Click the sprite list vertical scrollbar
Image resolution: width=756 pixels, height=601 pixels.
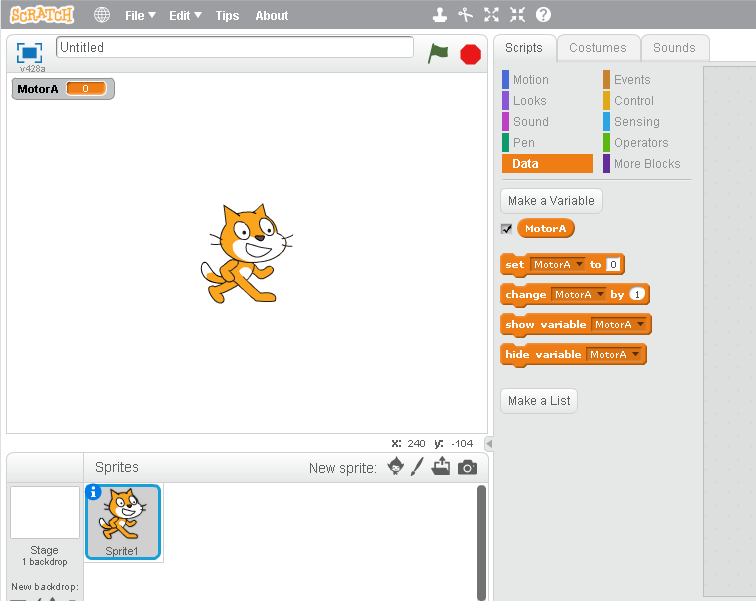coord(481,542)
